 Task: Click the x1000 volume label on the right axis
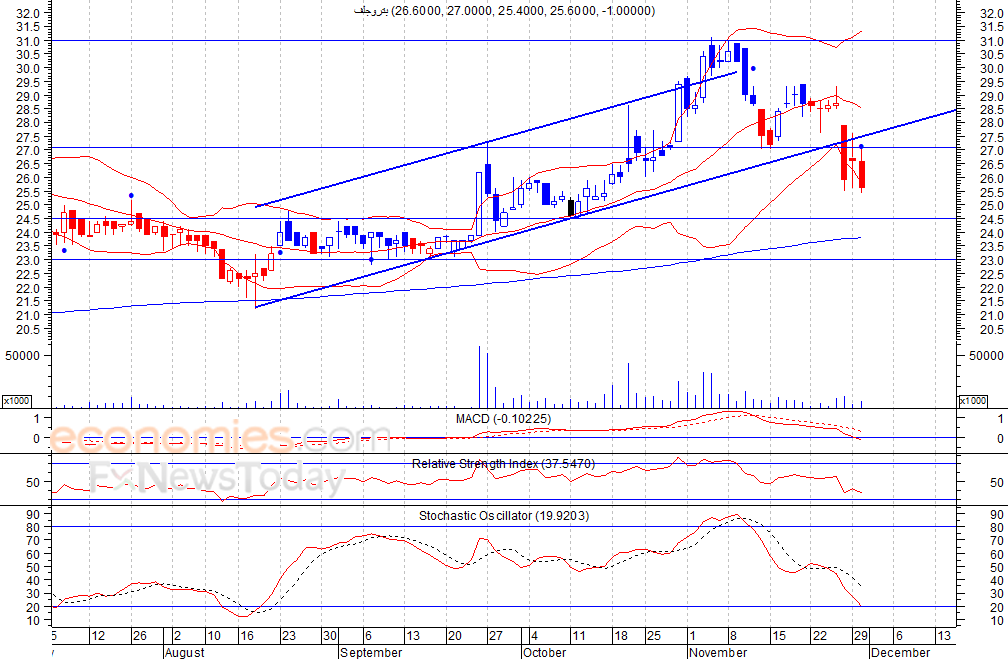pos(973,401)
